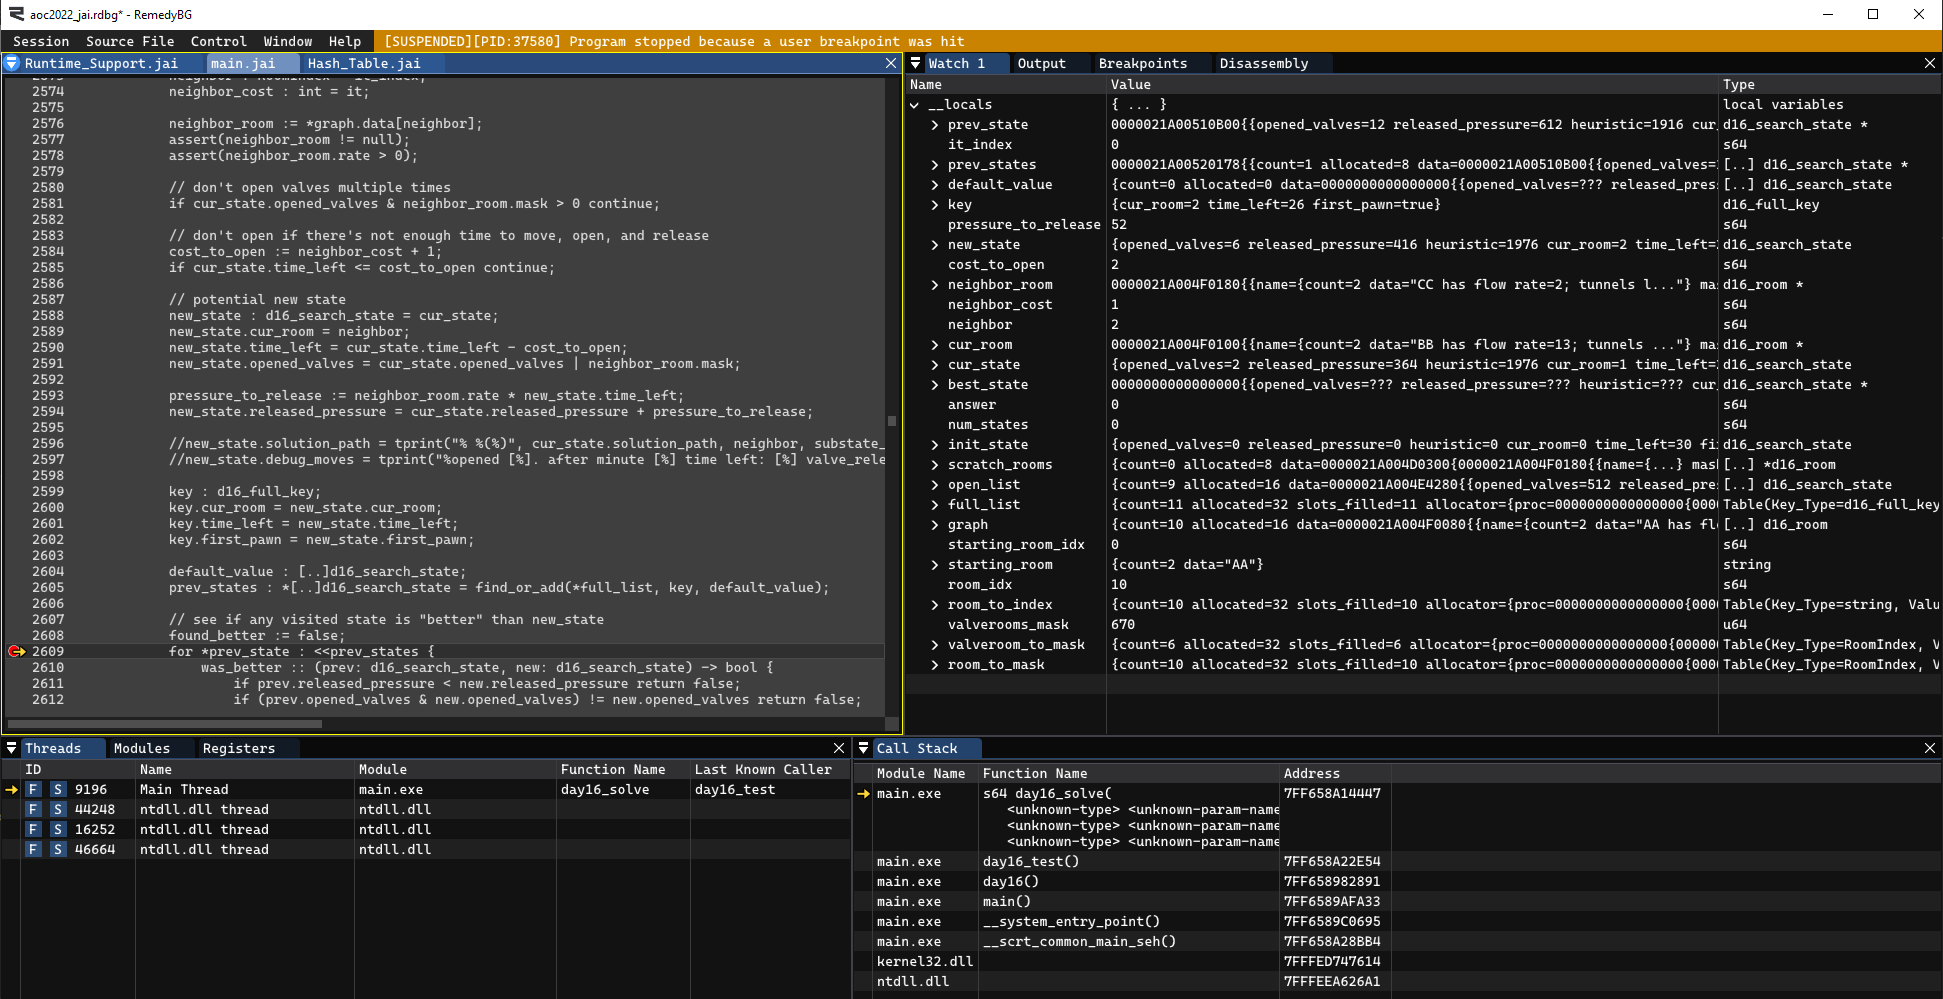Expand the prev_state watch variable
Viewport: 1943px width, 999px height.
(935, 125)
